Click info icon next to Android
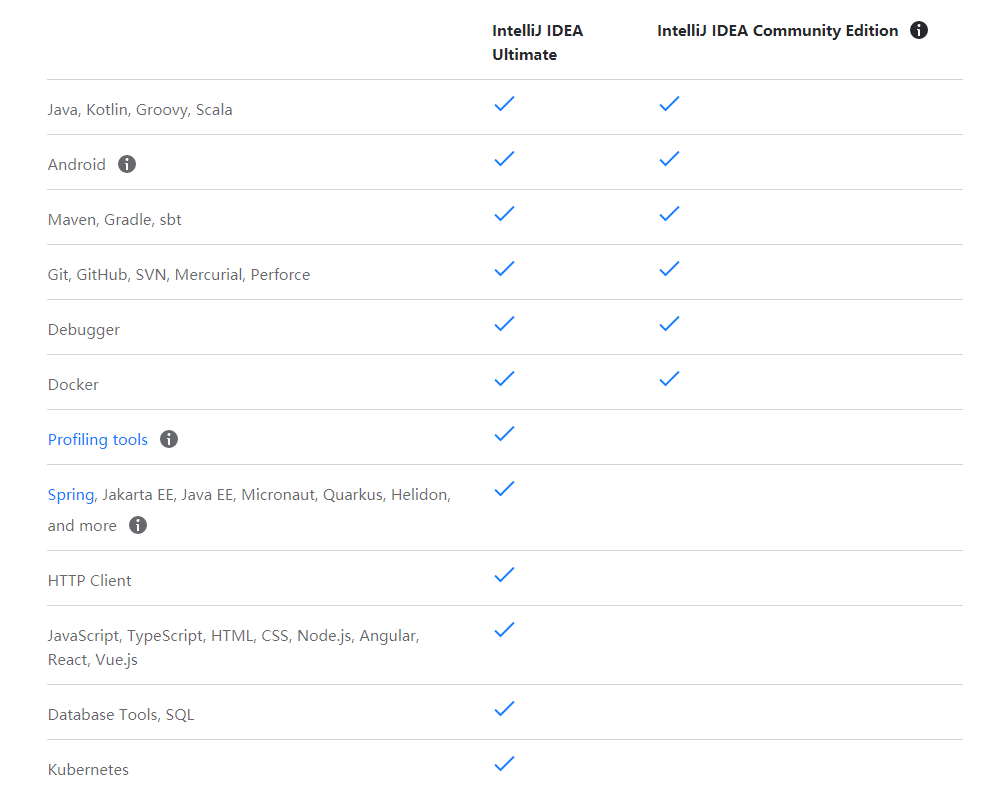Image resolution: width=999 pixels, height=796 pixels. click(127, 164)
